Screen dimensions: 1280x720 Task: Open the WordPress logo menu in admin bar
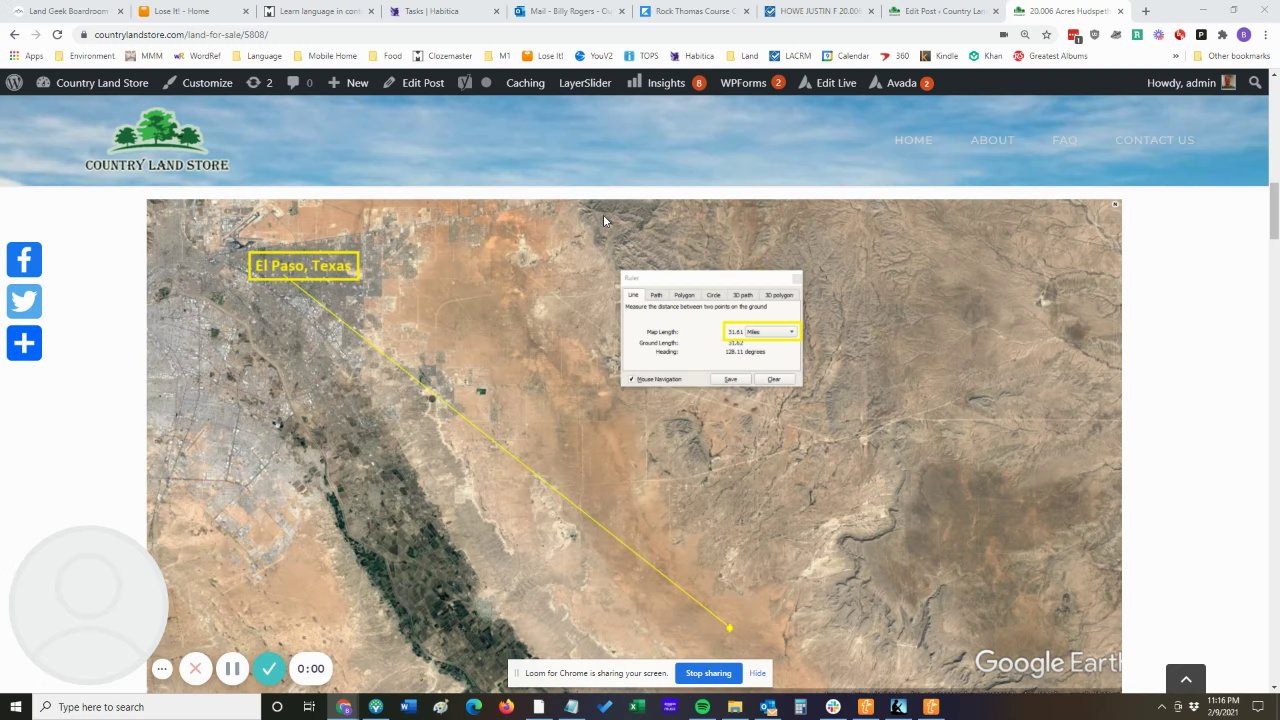point(14,83)
